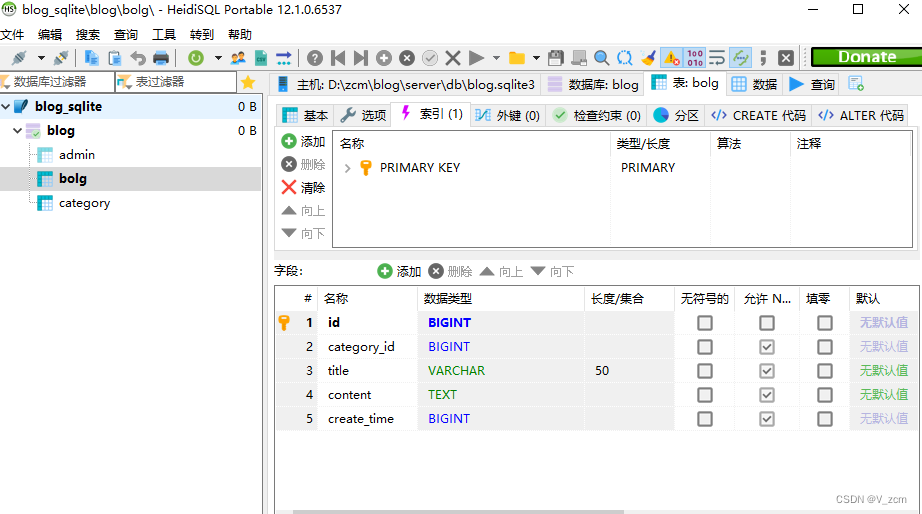Screen dimensions: 922x514
Task: Click the search and replace icon
Action: (624, 58)
